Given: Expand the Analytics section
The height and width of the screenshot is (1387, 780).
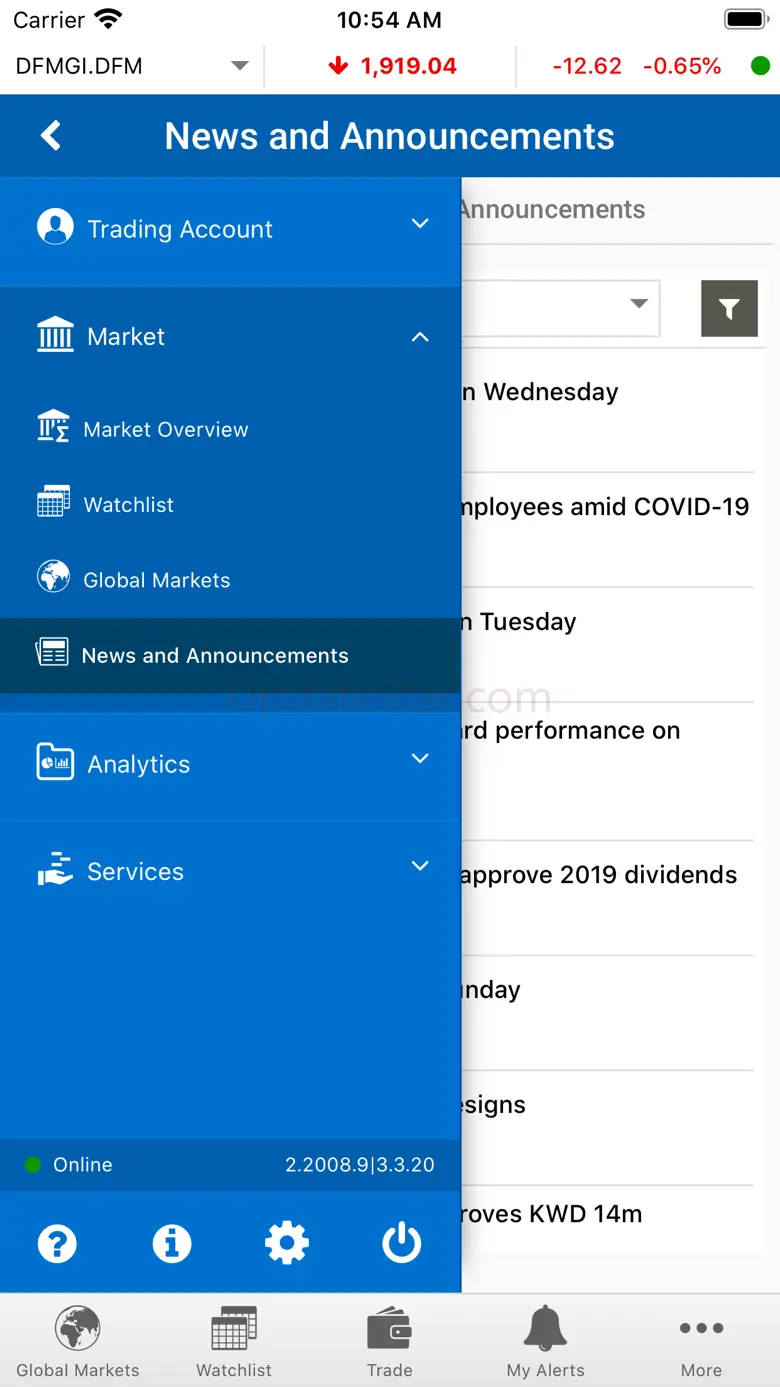Looking at the screenshot, I should coord(230,764).
